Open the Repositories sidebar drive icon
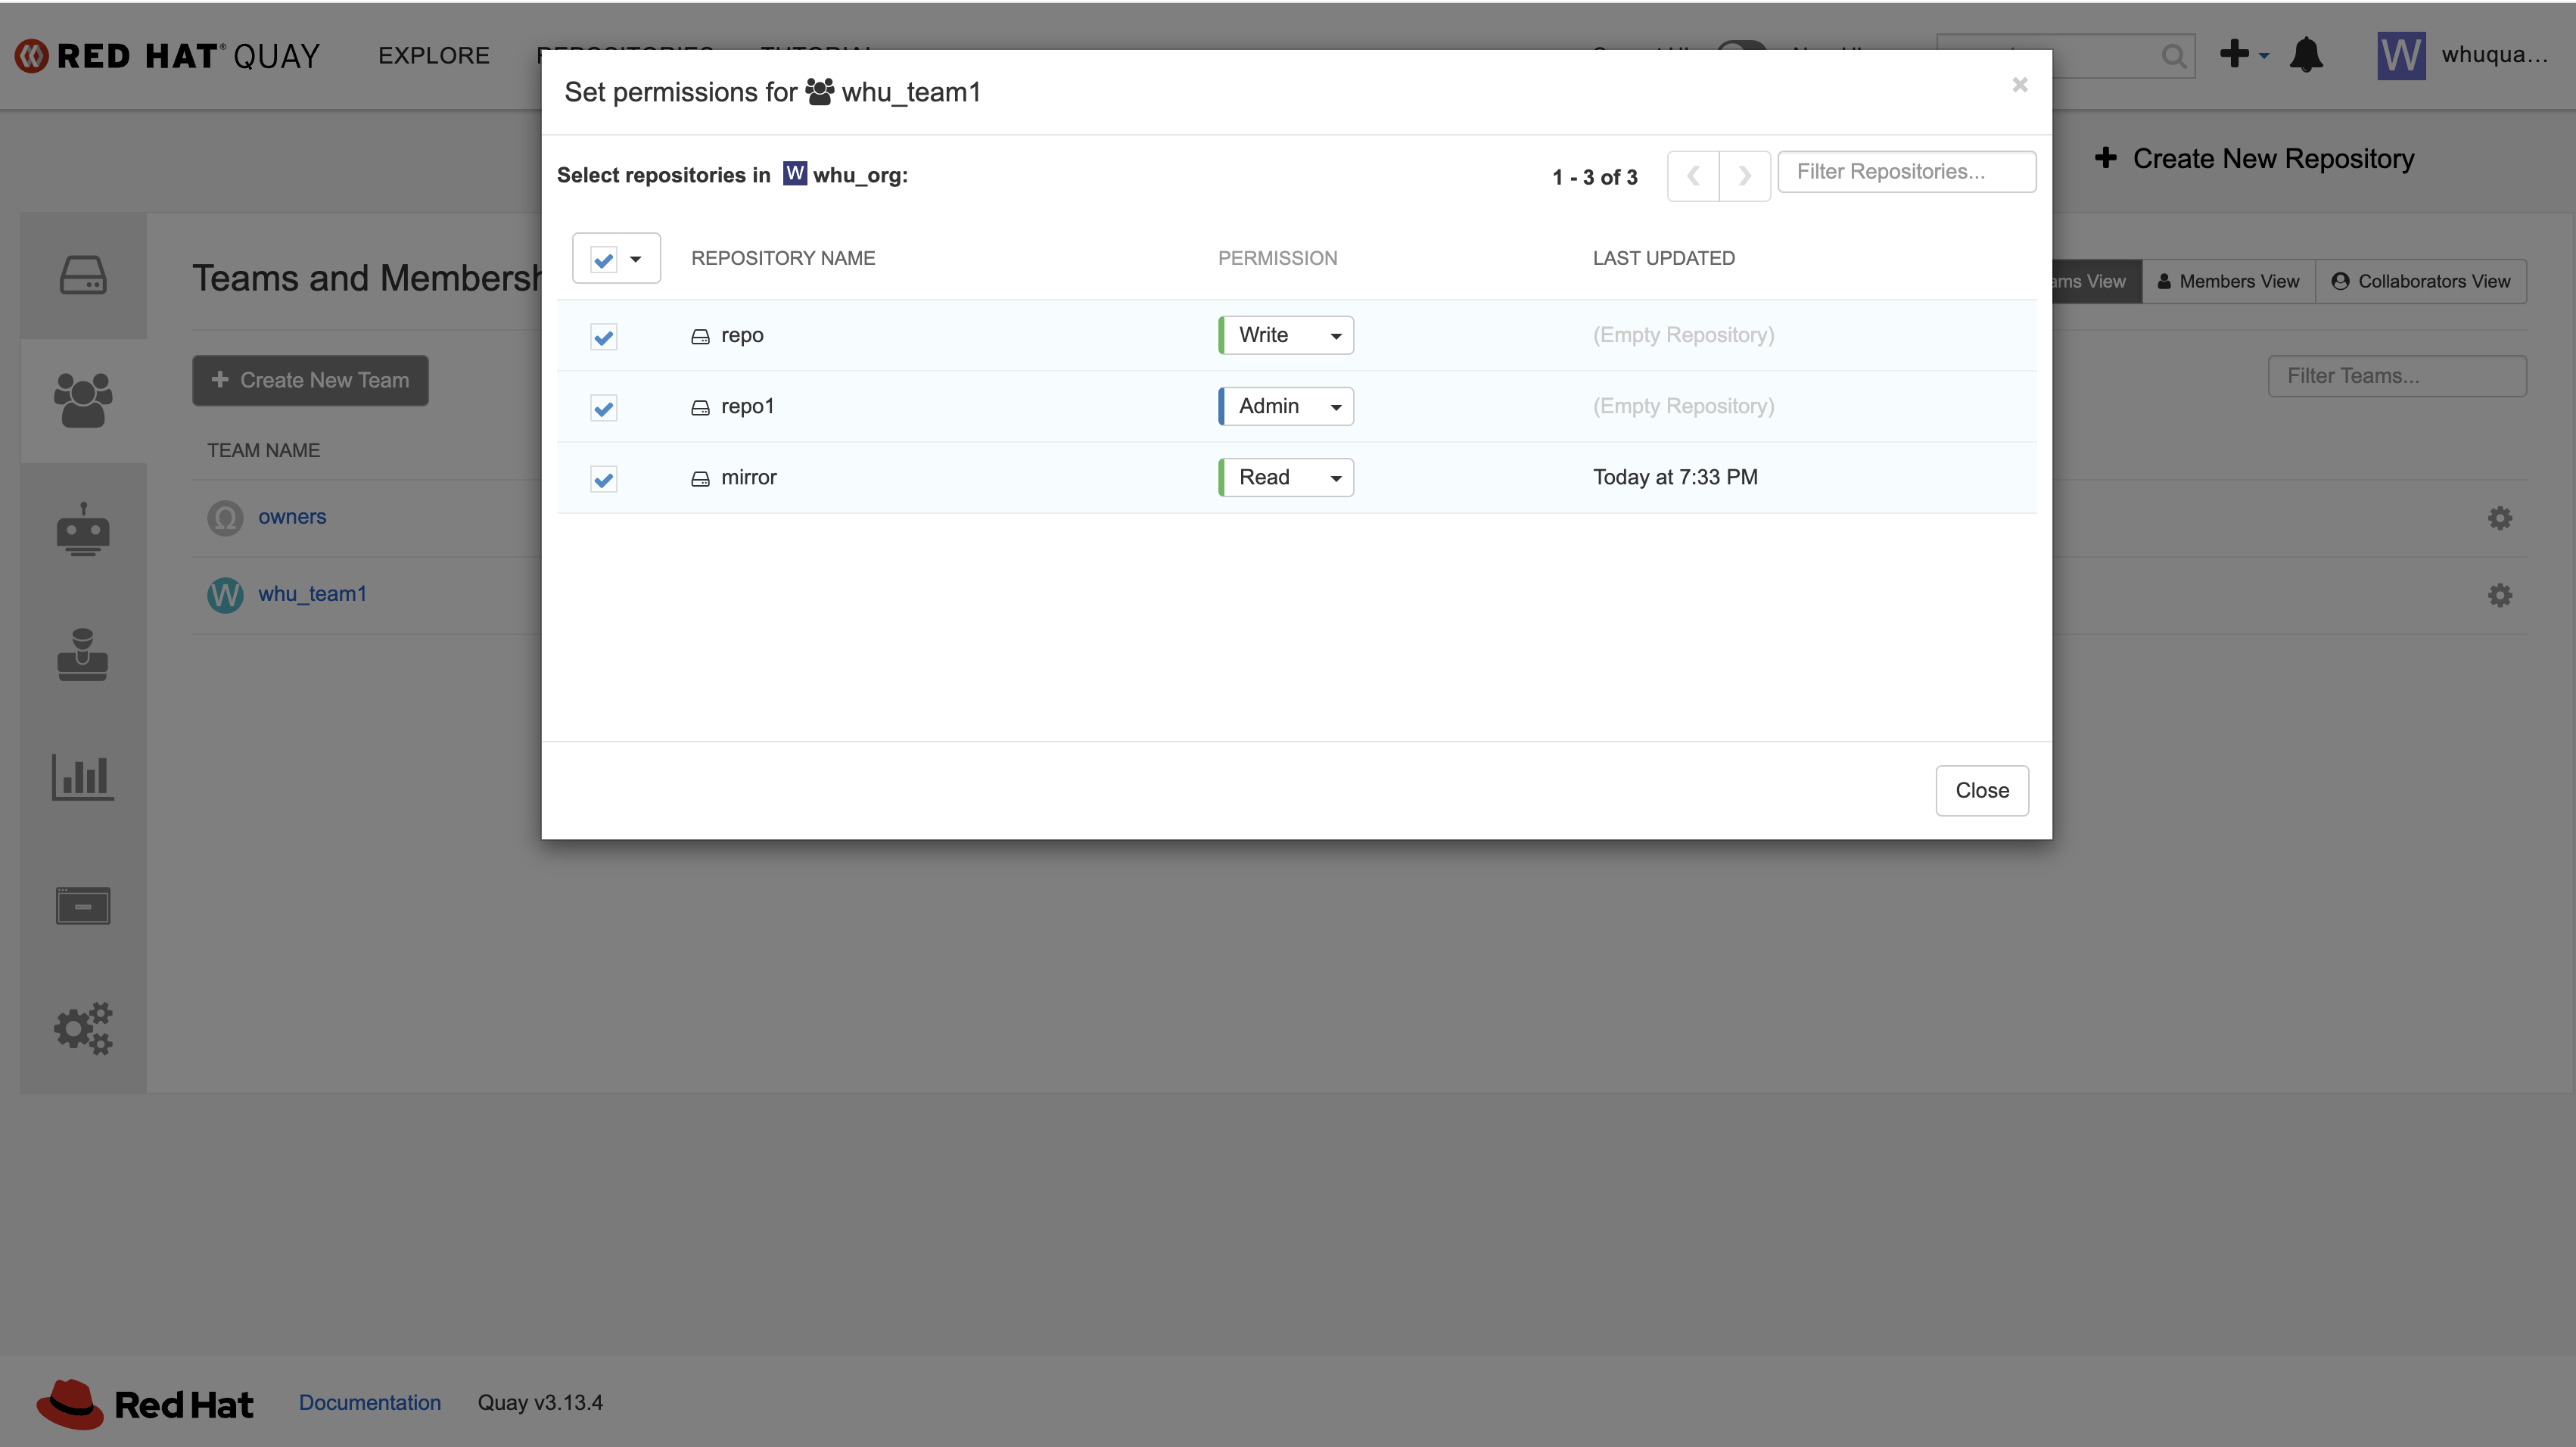2576x1447 pixels. [x=83, y=275]
